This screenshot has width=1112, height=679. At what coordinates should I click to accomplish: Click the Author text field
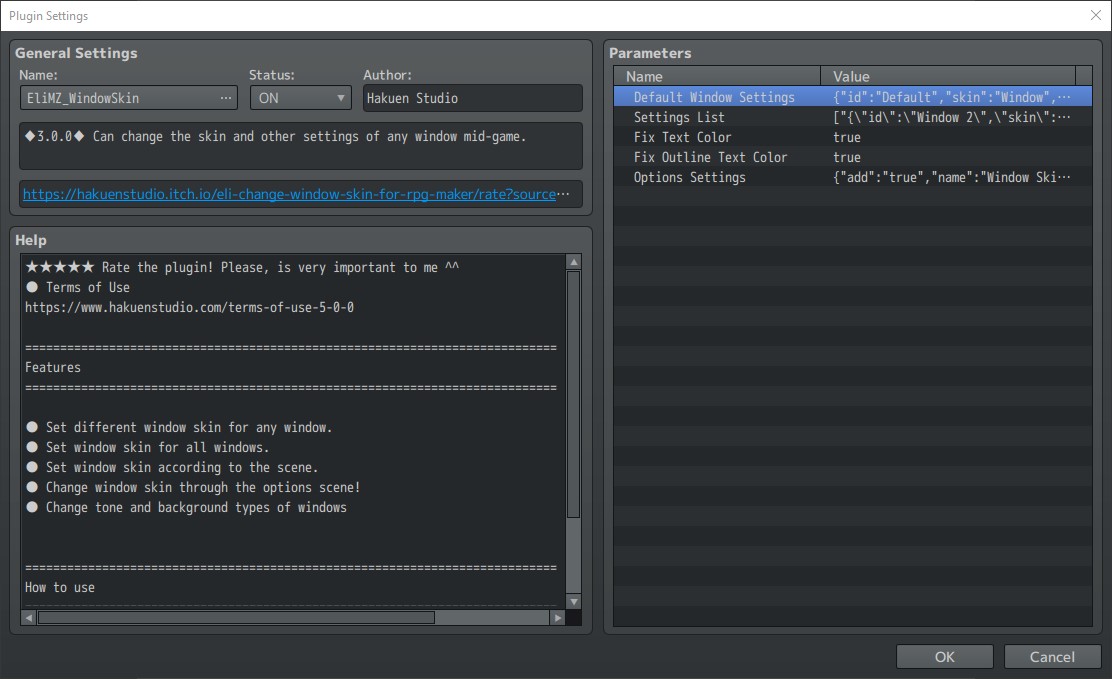(472, 98)
